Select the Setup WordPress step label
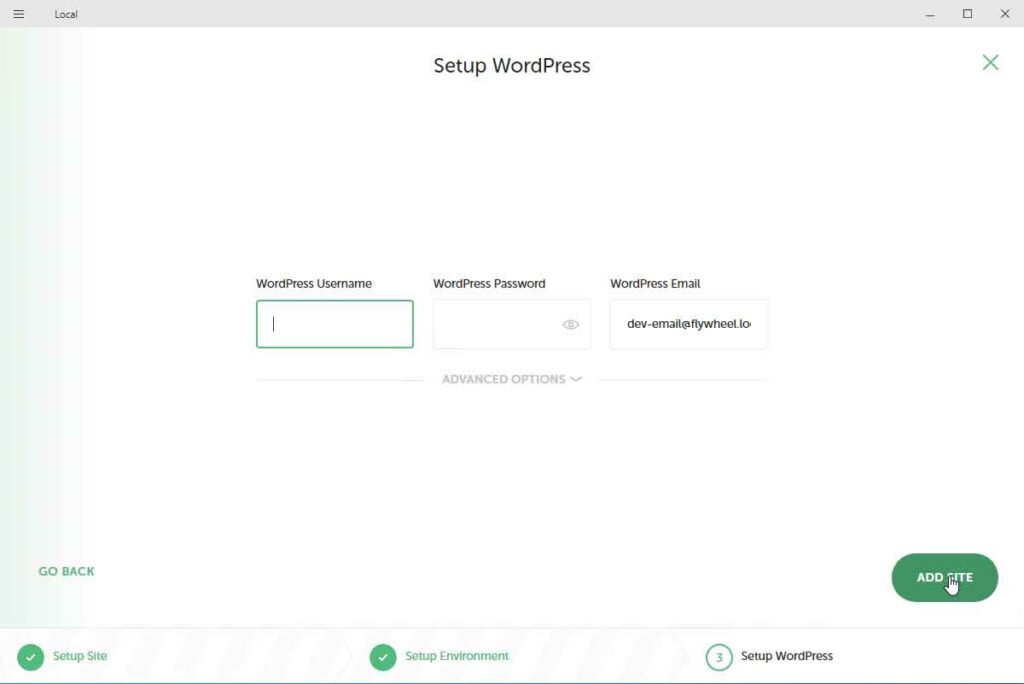This screenshot has width=1024, height=684. point(786,656)
